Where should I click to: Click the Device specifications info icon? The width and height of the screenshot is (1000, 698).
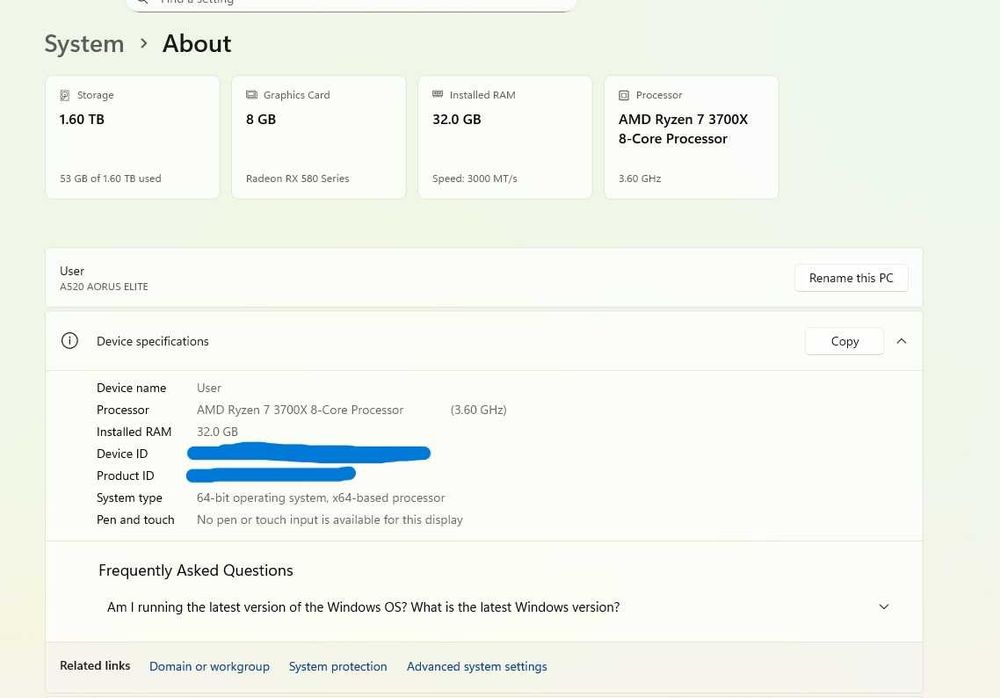pyautogui.click(x=70, y=341)
